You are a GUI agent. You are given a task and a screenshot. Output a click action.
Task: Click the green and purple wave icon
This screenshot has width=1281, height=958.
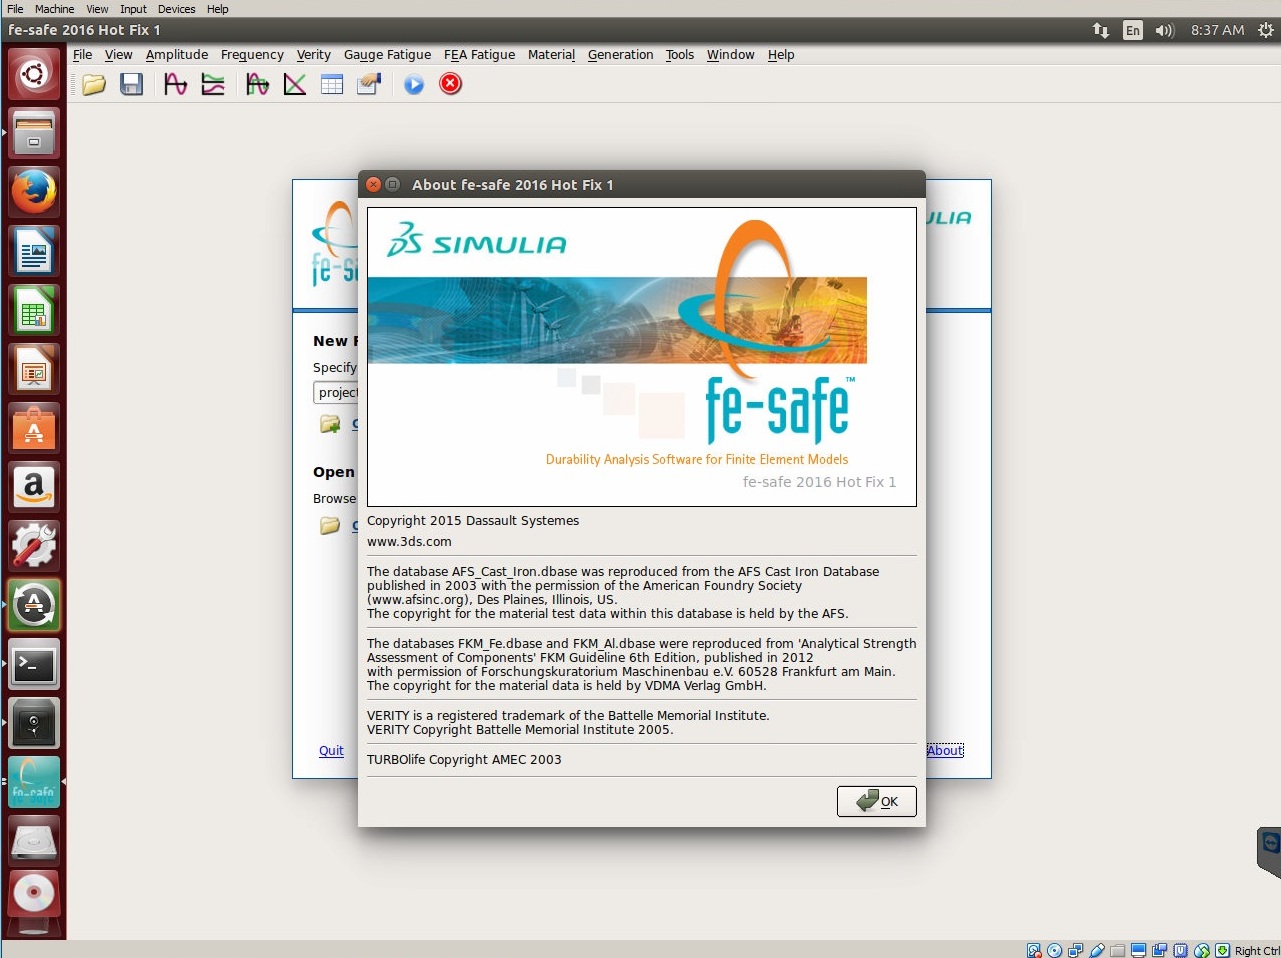click(257, 85)
